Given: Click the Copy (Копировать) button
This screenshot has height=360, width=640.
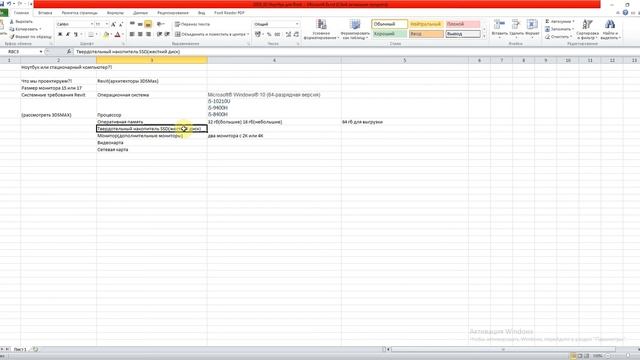Looking at the screenshot, I should (24, 29).
